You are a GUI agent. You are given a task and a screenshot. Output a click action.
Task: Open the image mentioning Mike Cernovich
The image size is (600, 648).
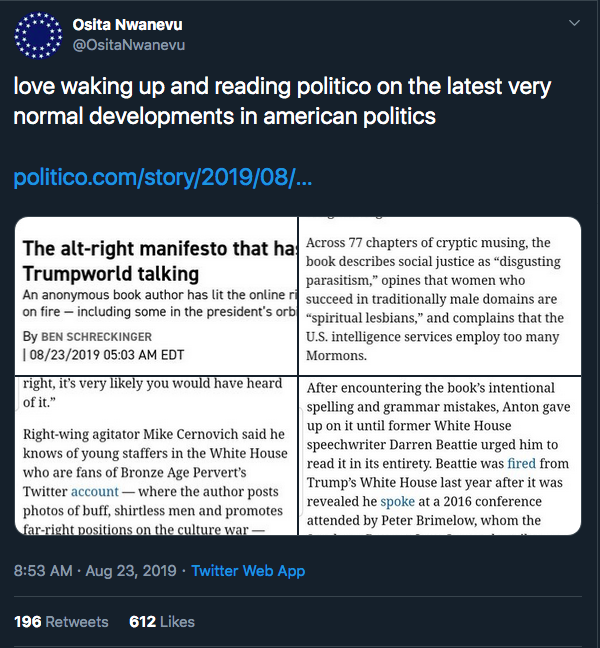pyautogui.click(x=158, y=456)
